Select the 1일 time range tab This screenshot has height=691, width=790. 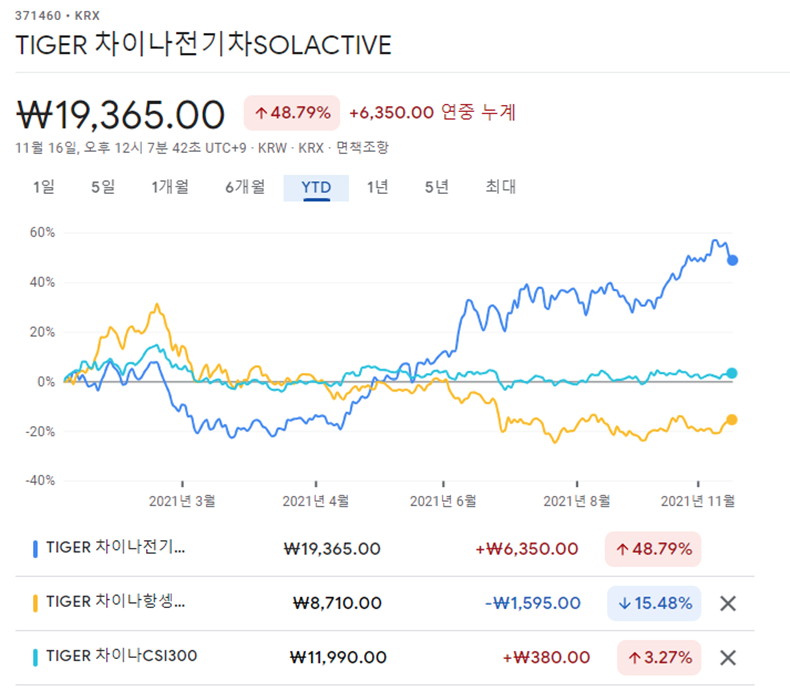coord(44,187)
